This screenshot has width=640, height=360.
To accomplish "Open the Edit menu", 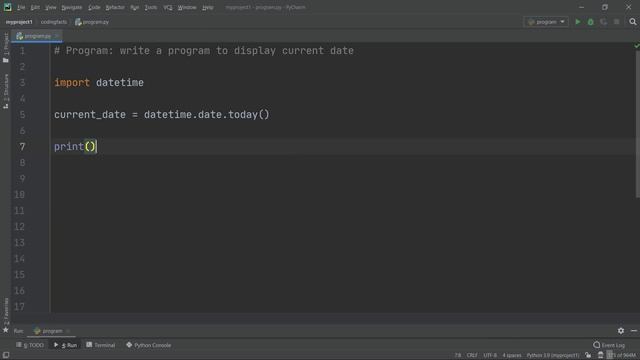I will (35, 7).
